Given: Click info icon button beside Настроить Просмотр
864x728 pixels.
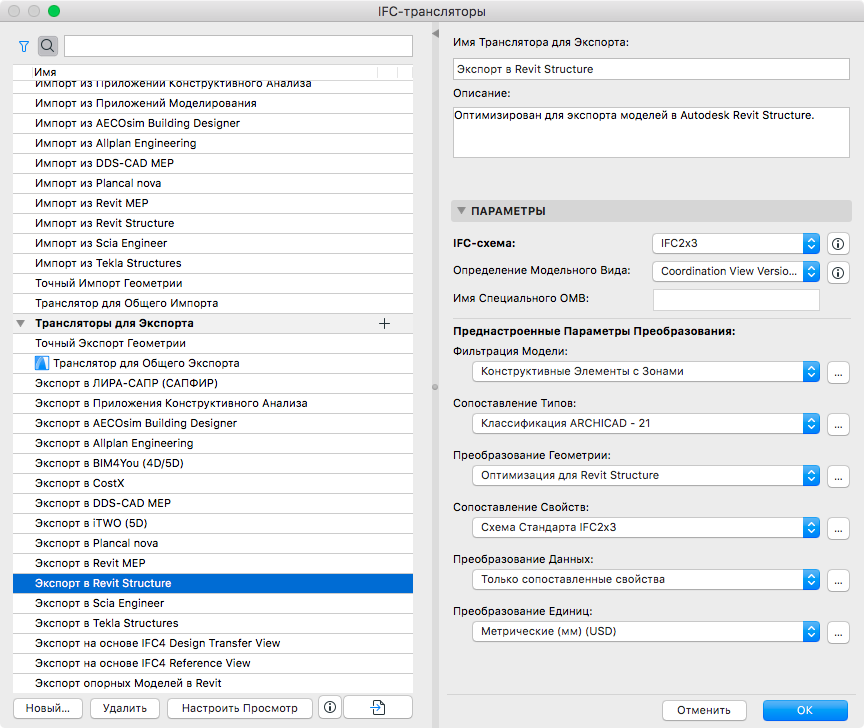Looking at the screenshot, I should 330,707.
